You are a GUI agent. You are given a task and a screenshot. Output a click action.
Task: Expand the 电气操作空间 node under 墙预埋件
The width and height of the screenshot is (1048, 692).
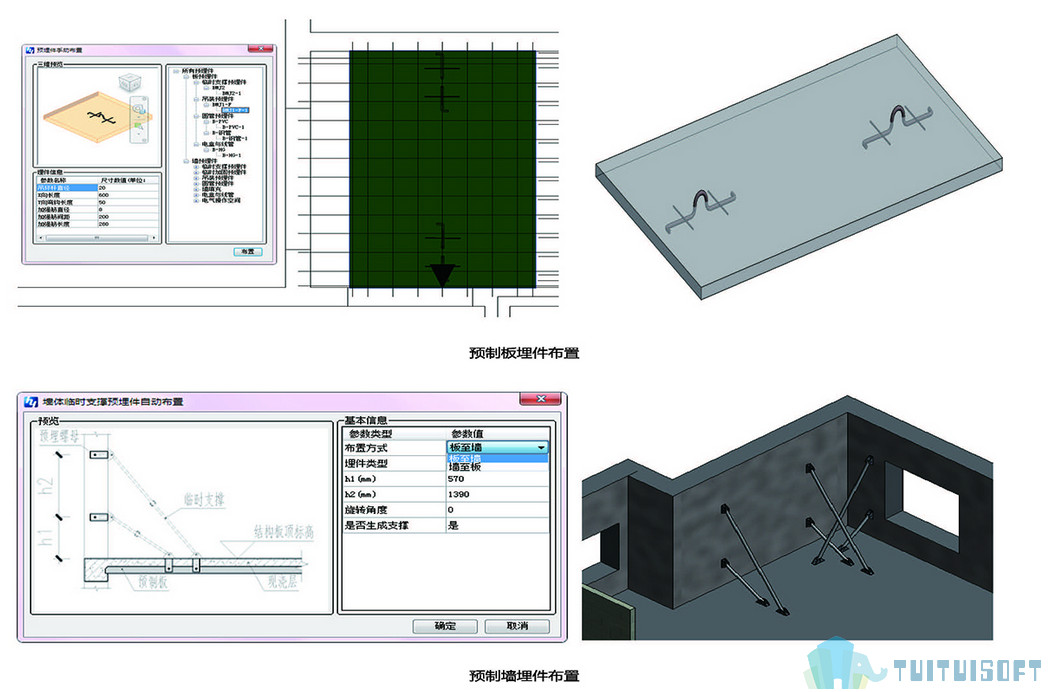point(196,201)
